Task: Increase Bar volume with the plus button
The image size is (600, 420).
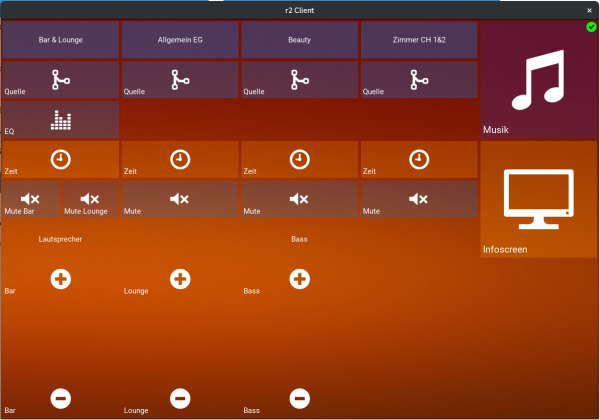Action: click(60, 279)
